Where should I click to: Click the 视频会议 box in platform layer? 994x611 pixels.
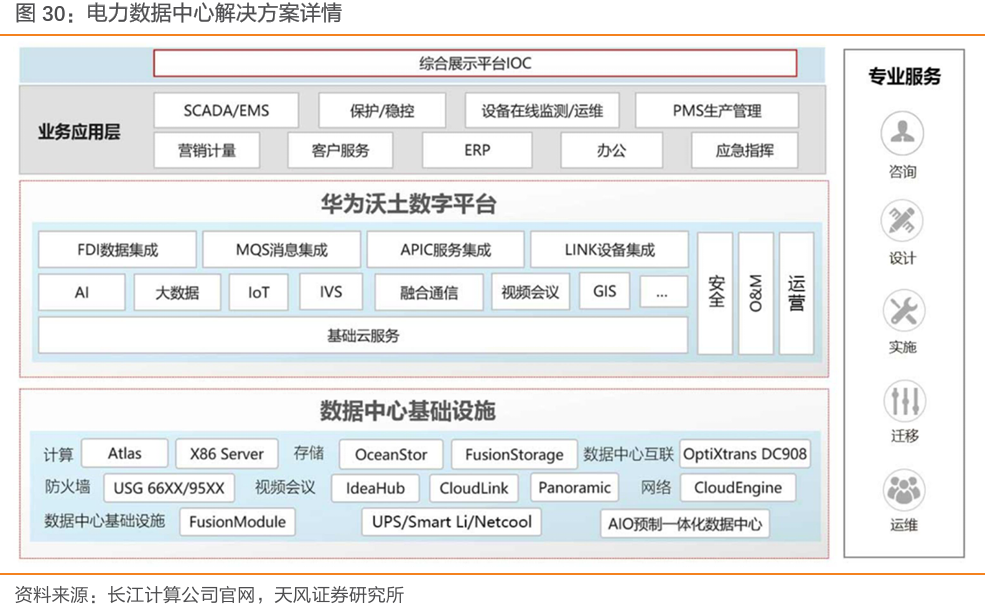pos(531,292)
